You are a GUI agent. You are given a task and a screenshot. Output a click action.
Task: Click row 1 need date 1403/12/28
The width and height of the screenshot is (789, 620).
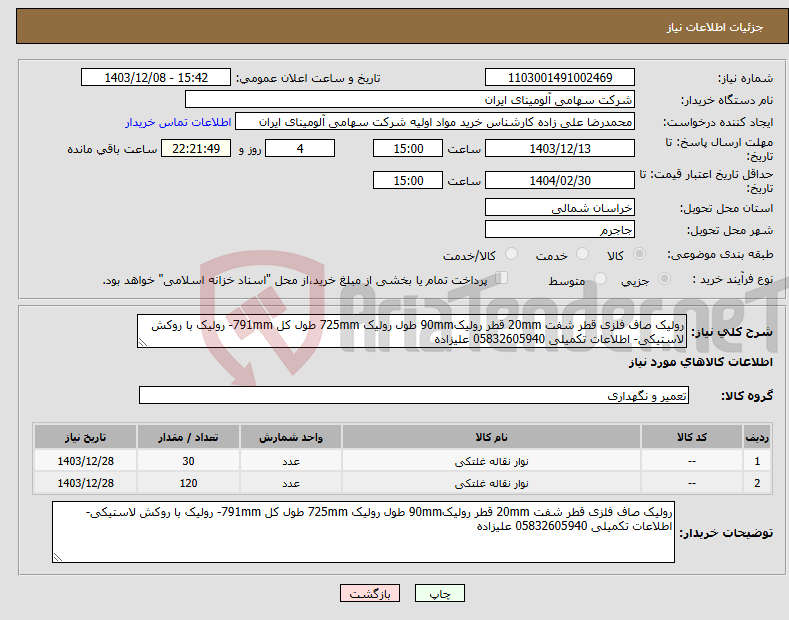click(85, 461)
